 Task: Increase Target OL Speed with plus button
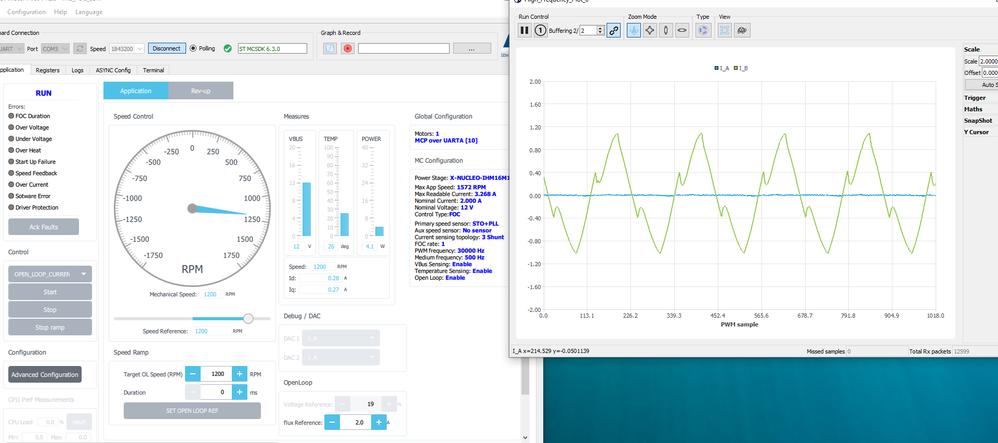pyautogui.click(x=239, y=374)
